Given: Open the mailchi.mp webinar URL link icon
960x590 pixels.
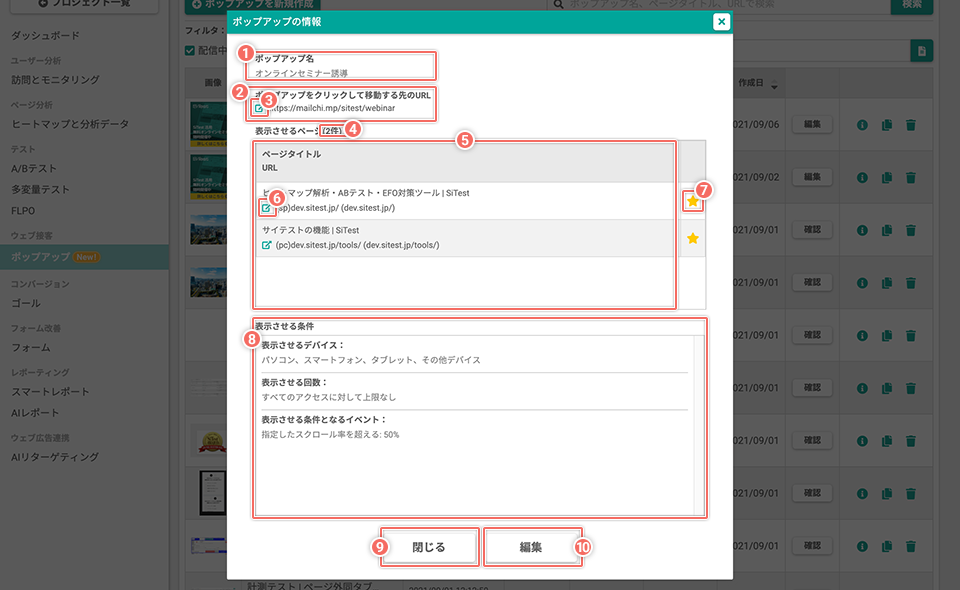Looking at the screenshot, I should pyautogui.click(x=260, y=108).
